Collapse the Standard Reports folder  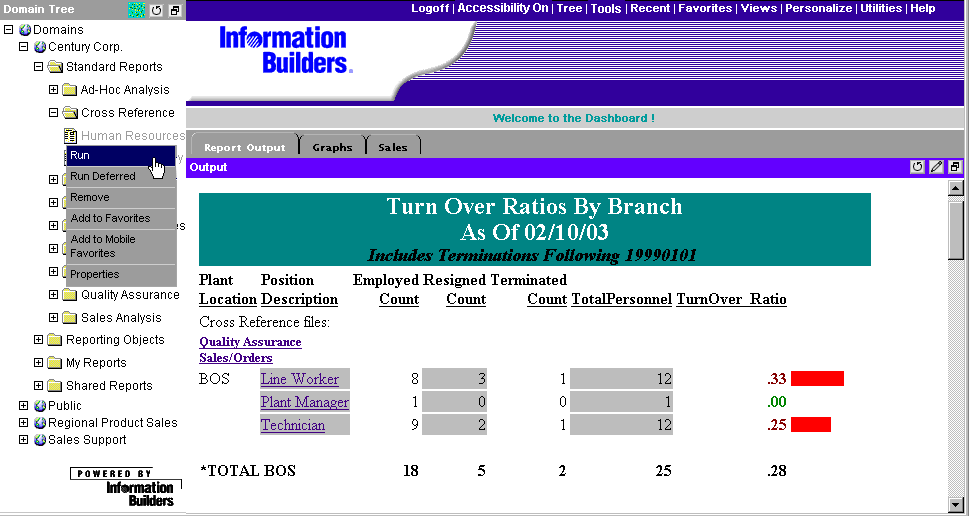click(x=38, y=66)
